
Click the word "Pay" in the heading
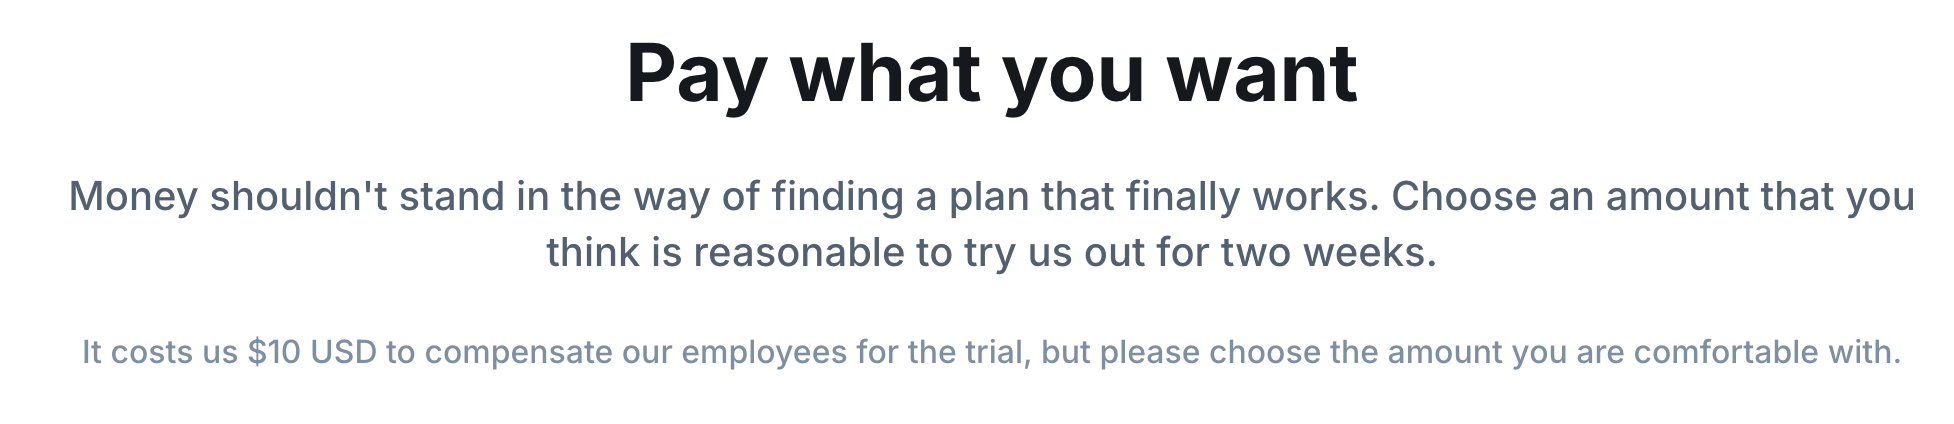click(x=696, y=74)
